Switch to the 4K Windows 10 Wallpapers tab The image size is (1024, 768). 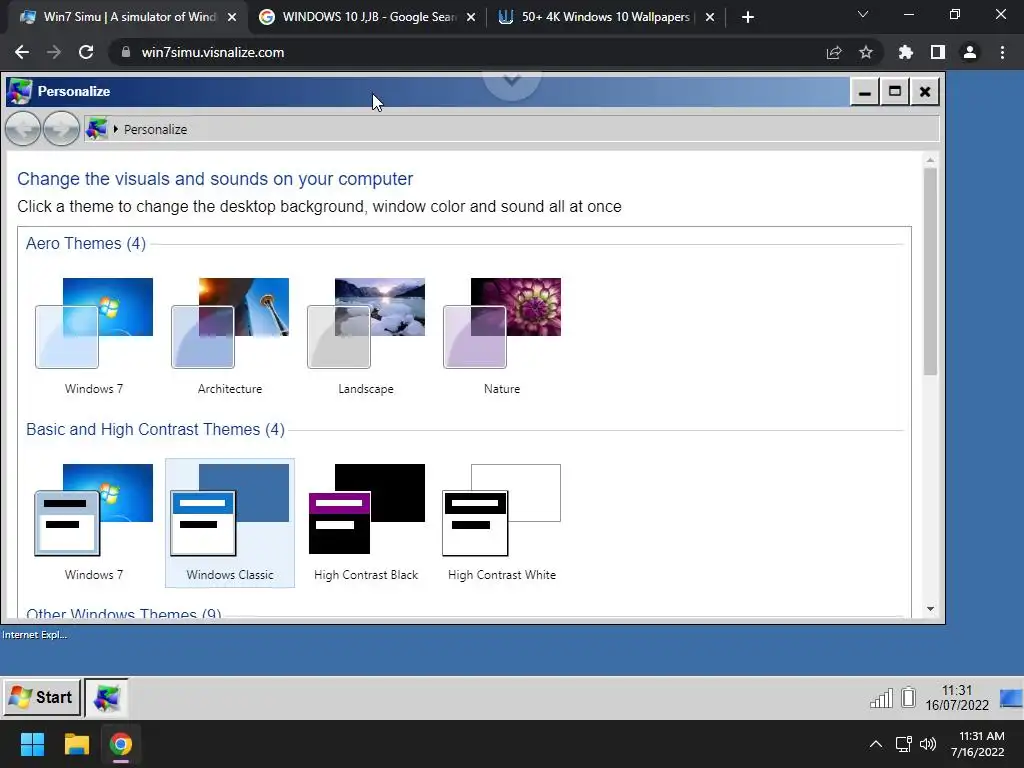point(606,17)
